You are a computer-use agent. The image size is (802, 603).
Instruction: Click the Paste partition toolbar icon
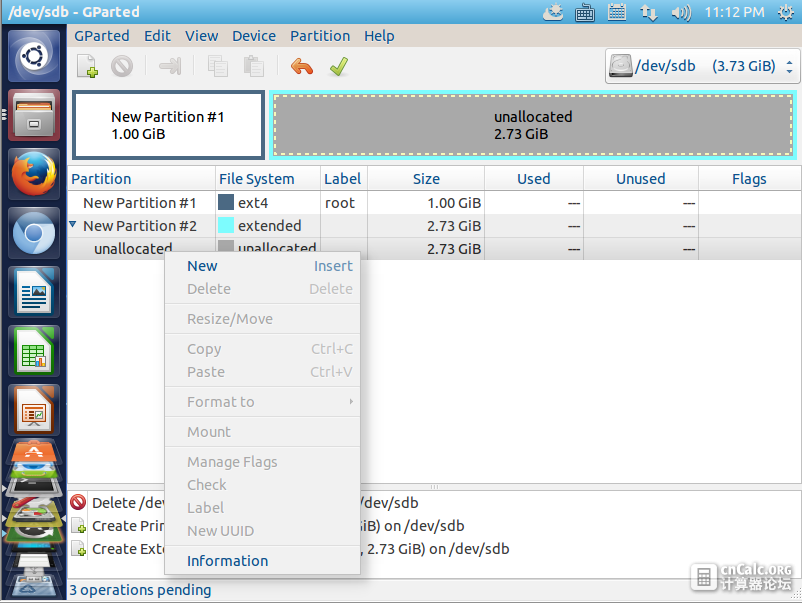tap(254, 66)
